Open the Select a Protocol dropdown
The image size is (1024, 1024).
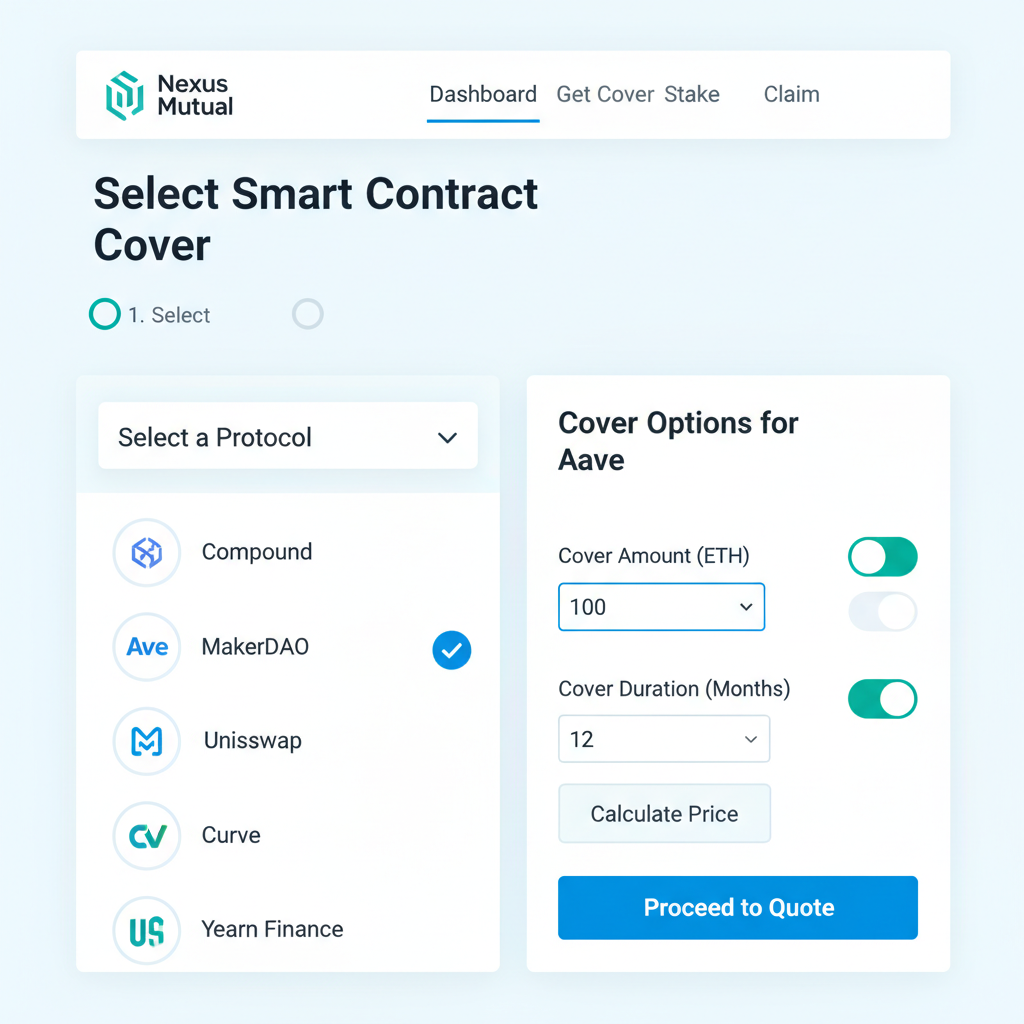point(287,436)
